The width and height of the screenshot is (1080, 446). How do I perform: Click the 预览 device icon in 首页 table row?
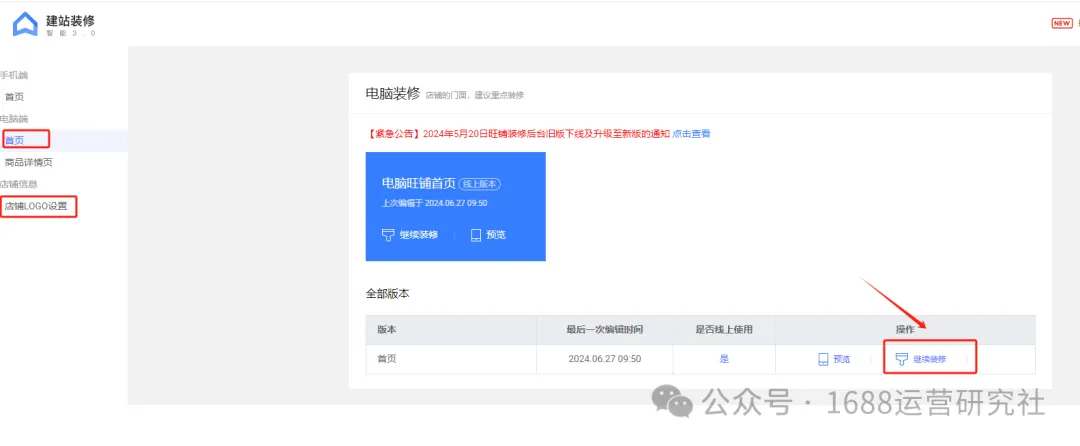click(x=822, y=359)
